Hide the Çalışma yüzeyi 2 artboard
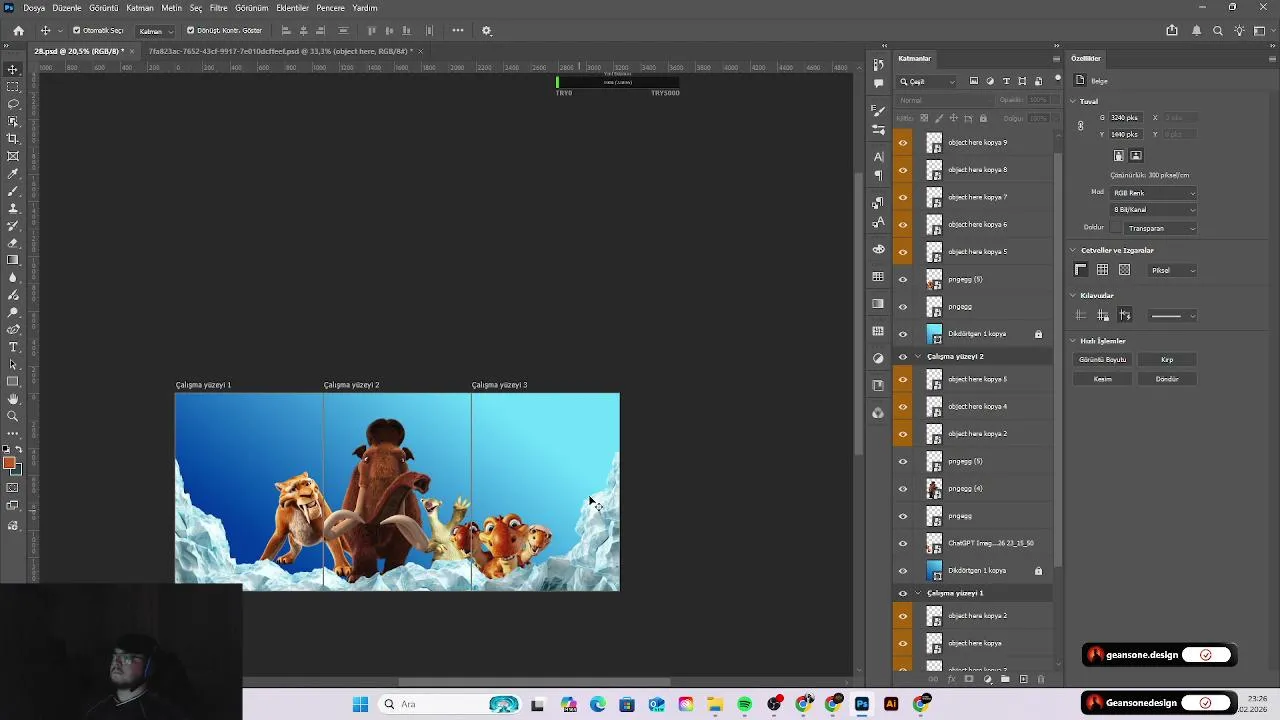Viewport: 1280px width, 720px height. 903,356
